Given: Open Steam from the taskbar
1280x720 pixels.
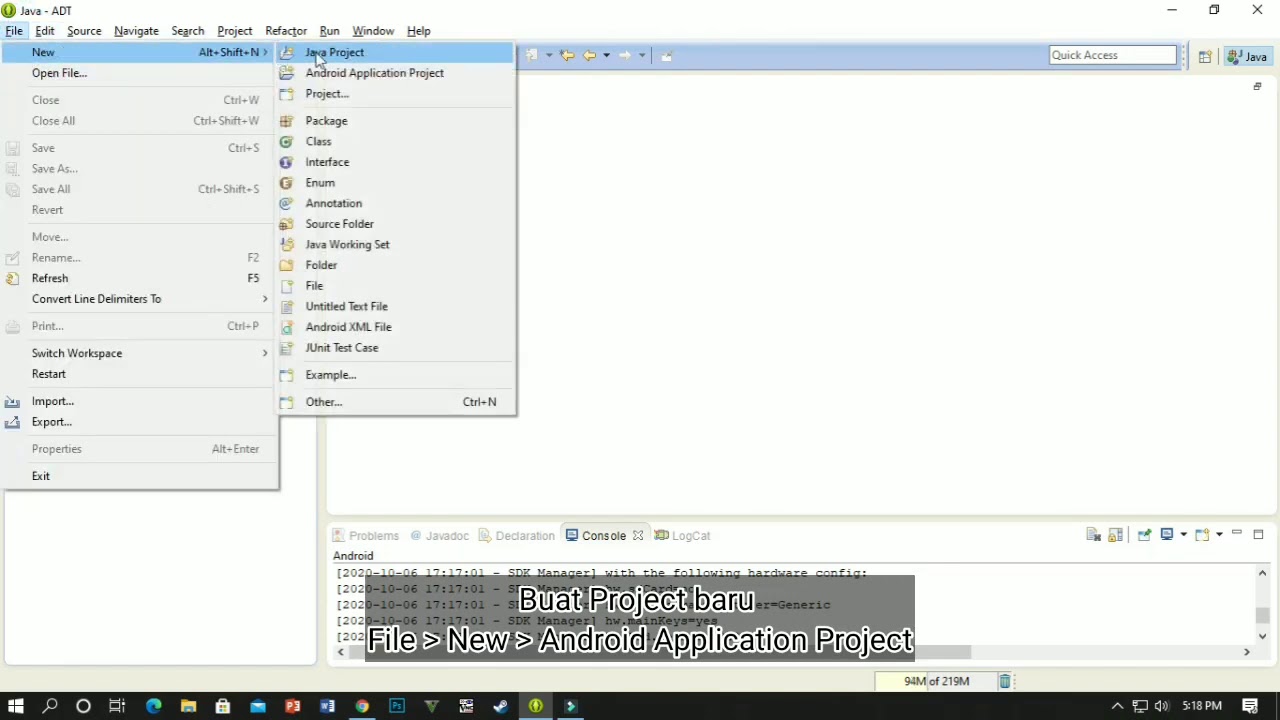Looking at the screenshot, I should [500, 706].
